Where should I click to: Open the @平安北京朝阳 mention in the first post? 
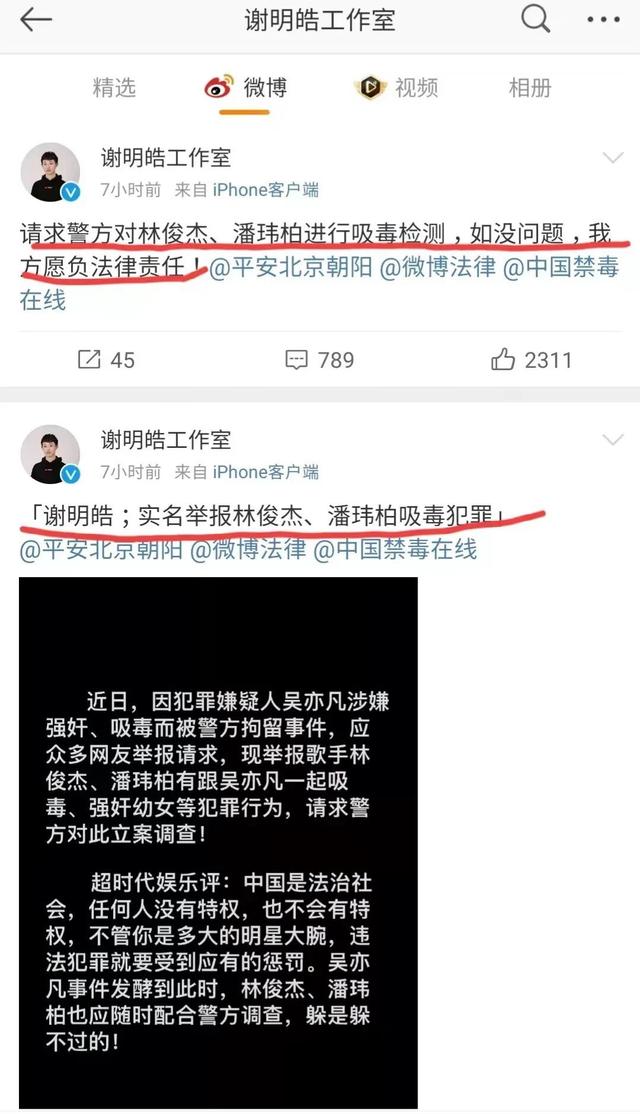click(x=291, y=267)
